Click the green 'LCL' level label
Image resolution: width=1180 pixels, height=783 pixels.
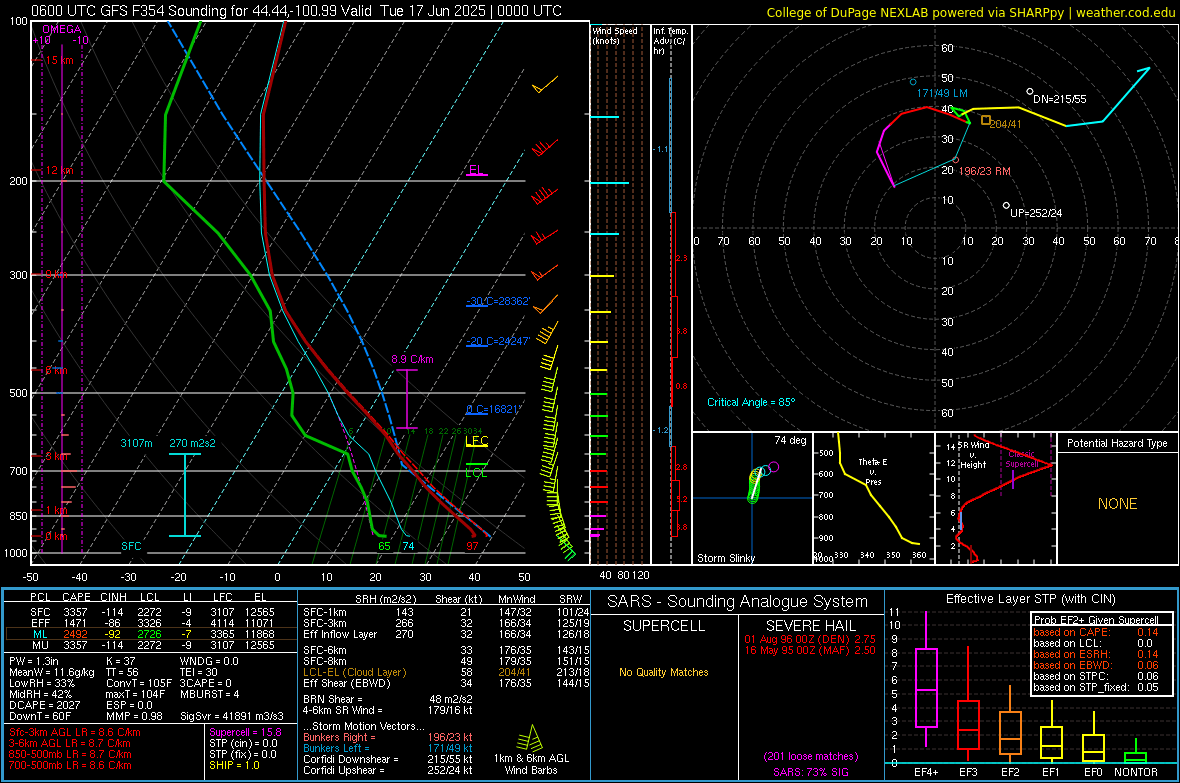point(476,473)
